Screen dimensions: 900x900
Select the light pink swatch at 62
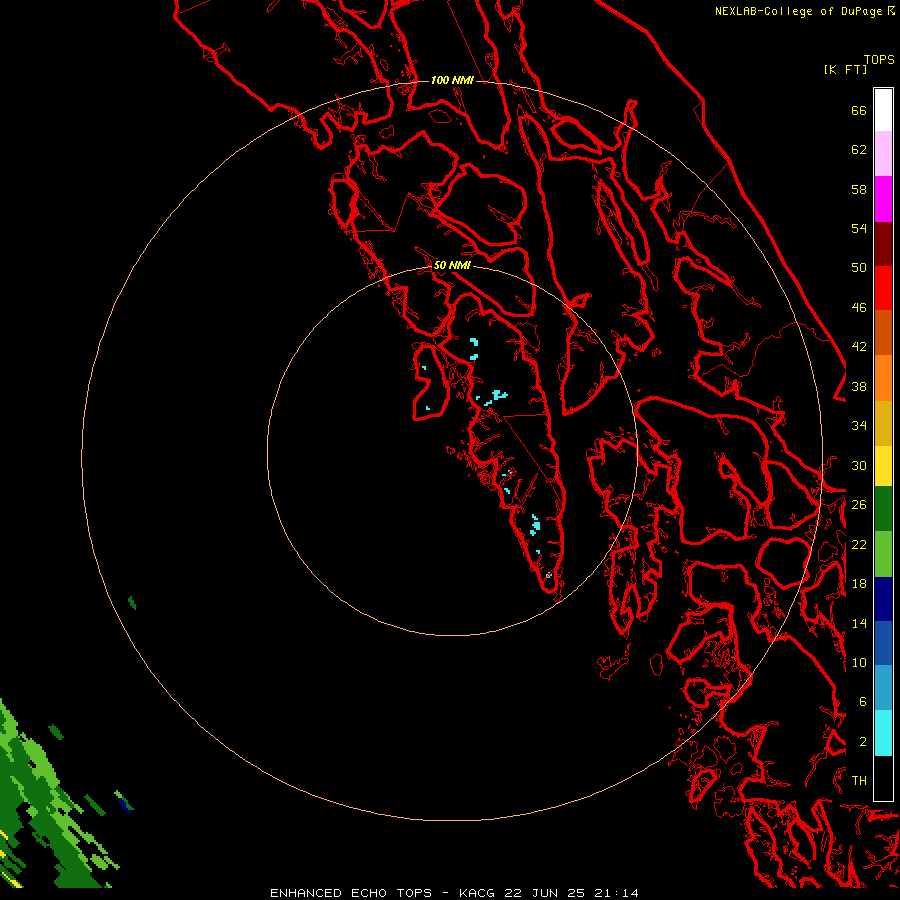pyautogui.click(x=883, y=153)
